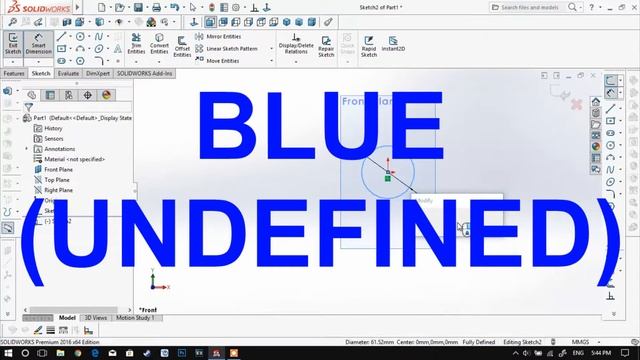Open the Trim Entities tool

(x=136, y=44)
